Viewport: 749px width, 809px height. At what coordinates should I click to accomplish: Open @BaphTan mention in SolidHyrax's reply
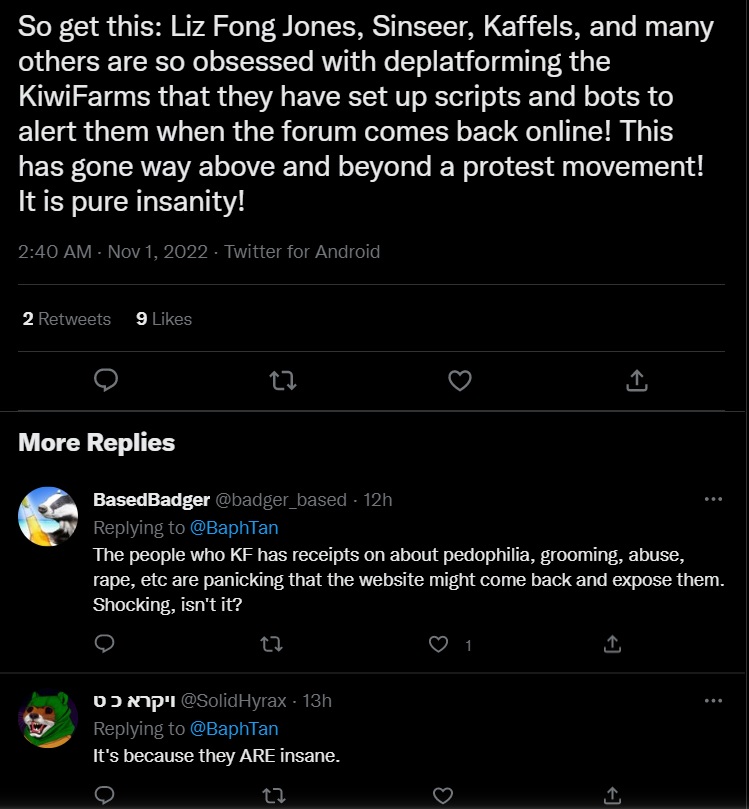pyautogui.click(x=234, y=729)
